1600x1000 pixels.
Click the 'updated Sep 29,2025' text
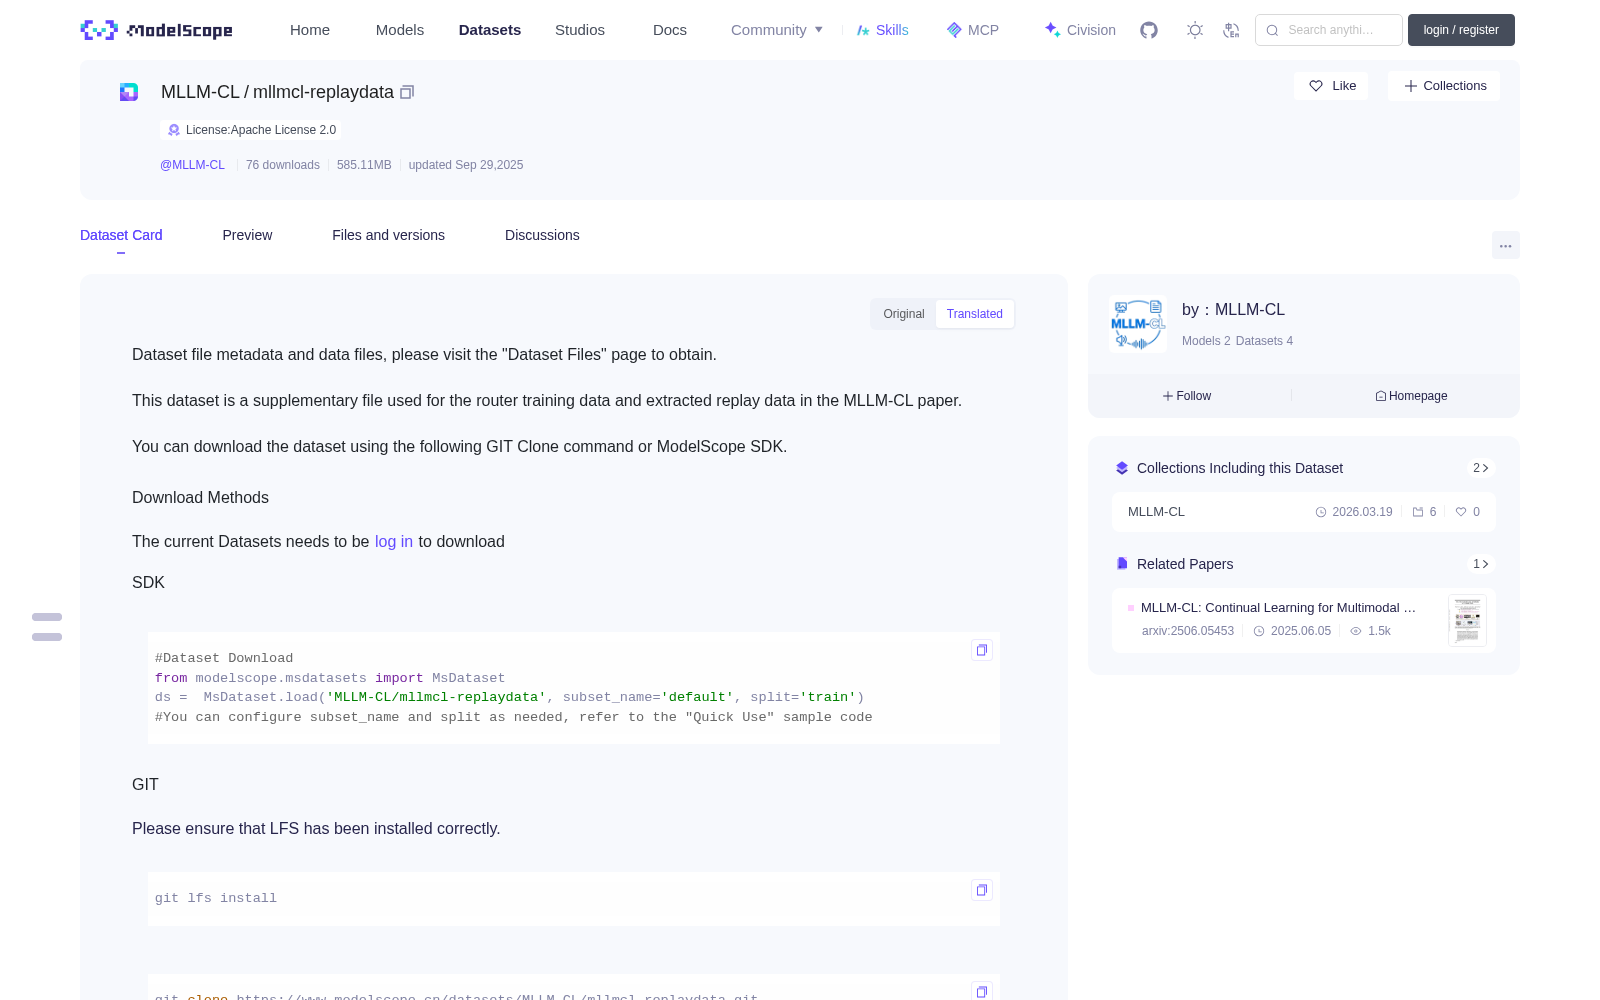pos(466,165)
